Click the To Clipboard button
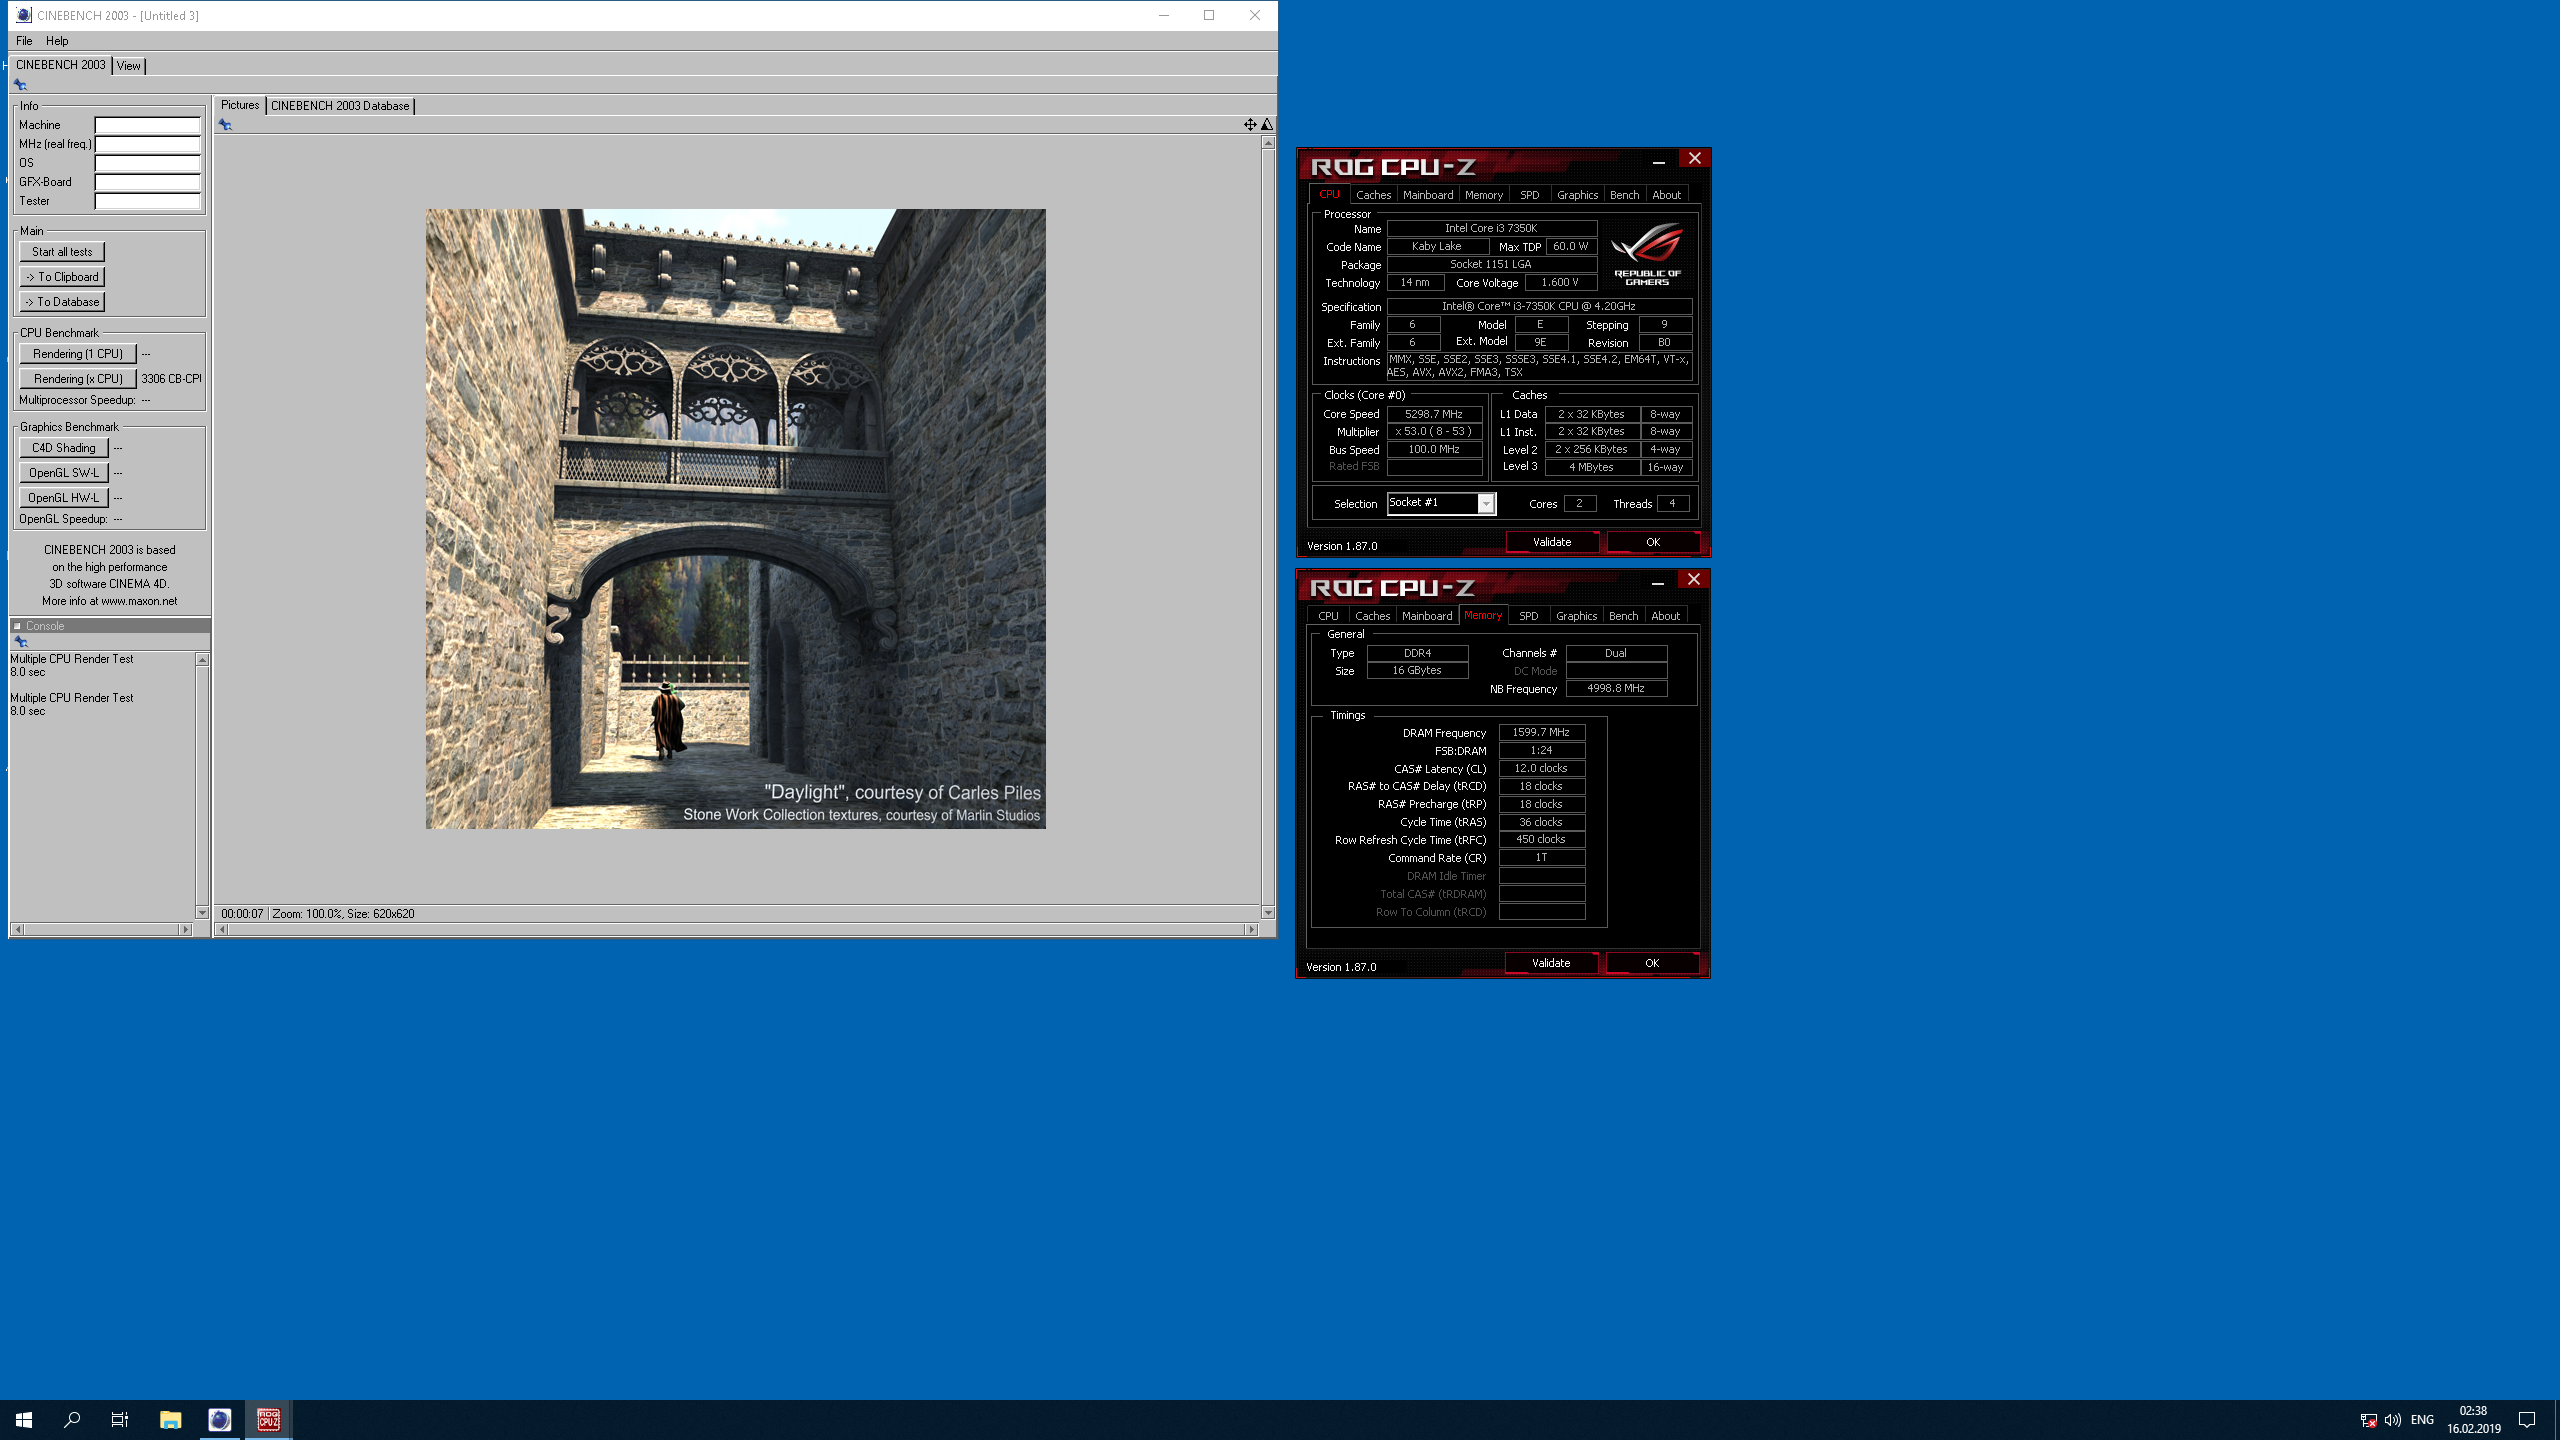Viewport: 2560px width, 1440px height. 62,277
